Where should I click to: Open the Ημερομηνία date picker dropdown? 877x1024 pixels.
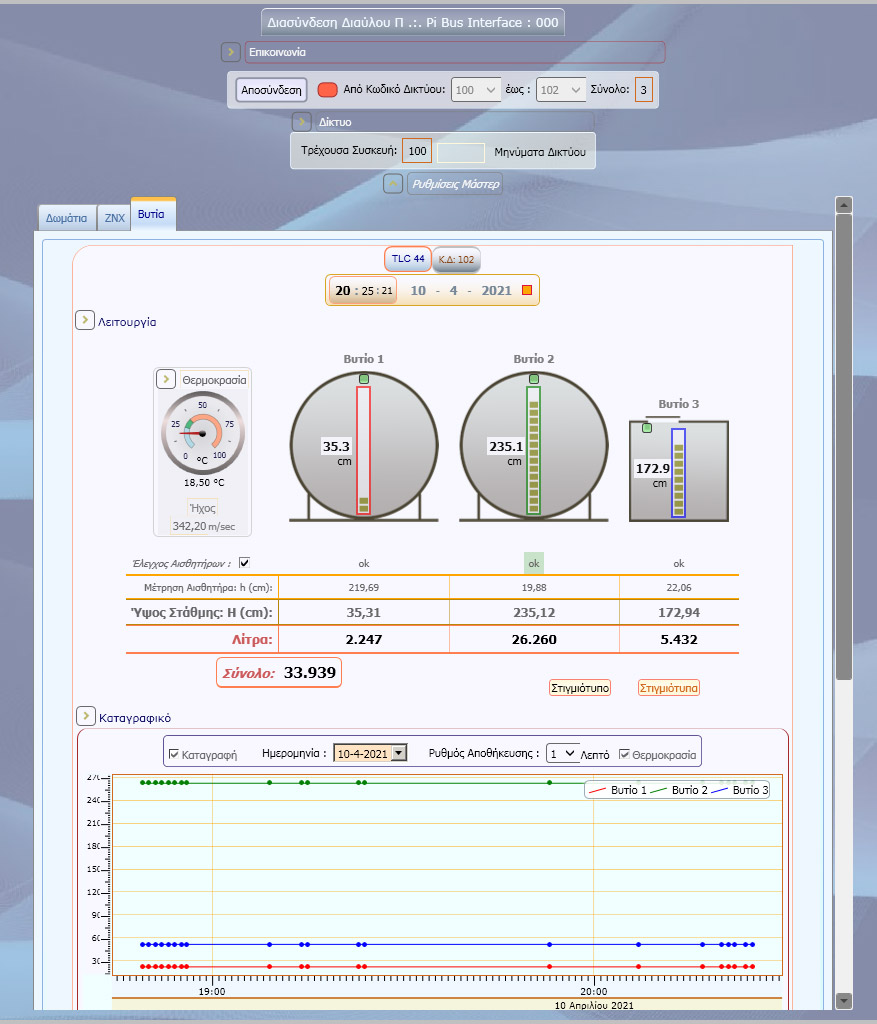[x=399, y=753]
